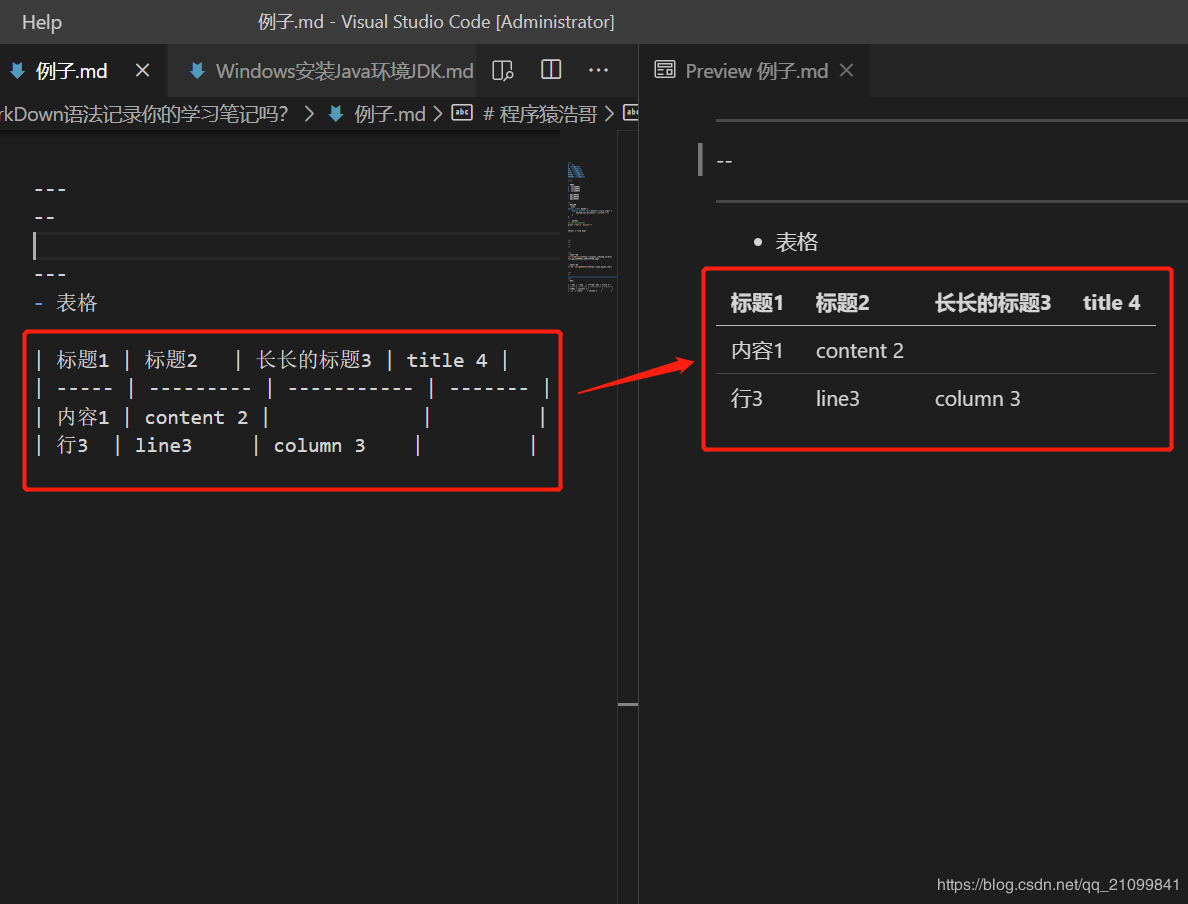Click 标题1 header in the preview table

pos(756,303)
